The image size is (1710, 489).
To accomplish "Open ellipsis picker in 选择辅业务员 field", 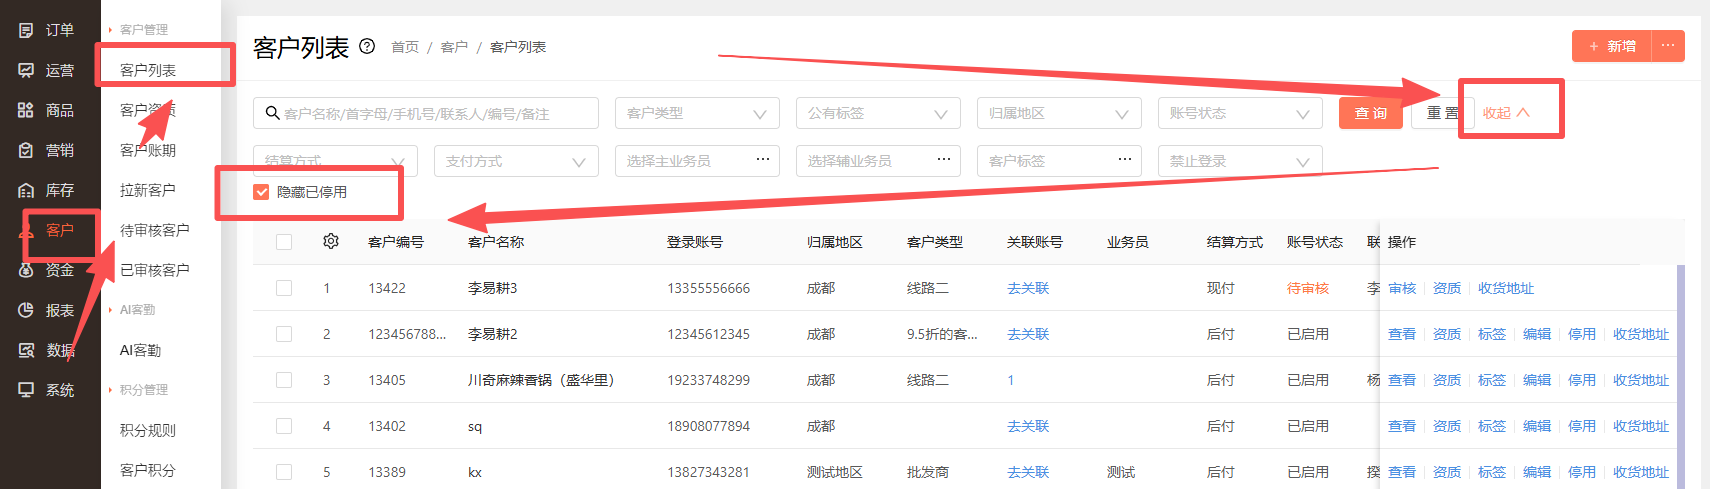I will (x=943, y=160).
